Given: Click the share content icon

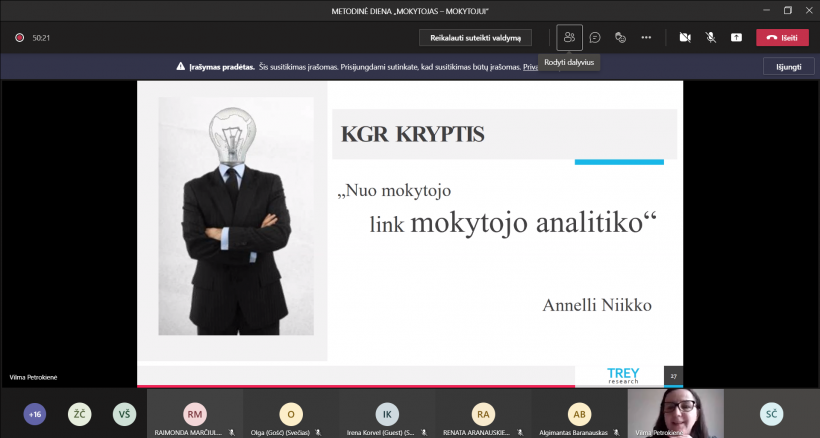Looking at the screenshot, I should (736, 38).
